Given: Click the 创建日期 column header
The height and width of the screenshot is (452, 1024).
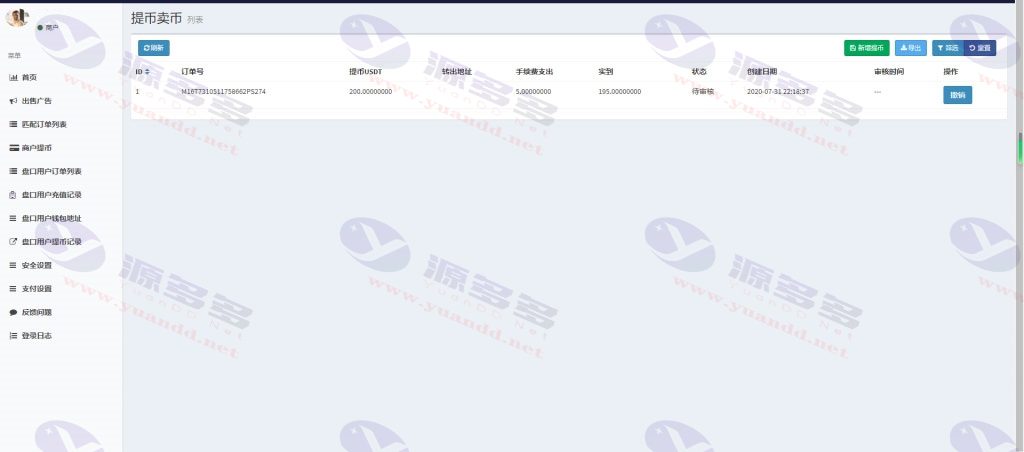Looking at the screenshot, I should [761, 71].
